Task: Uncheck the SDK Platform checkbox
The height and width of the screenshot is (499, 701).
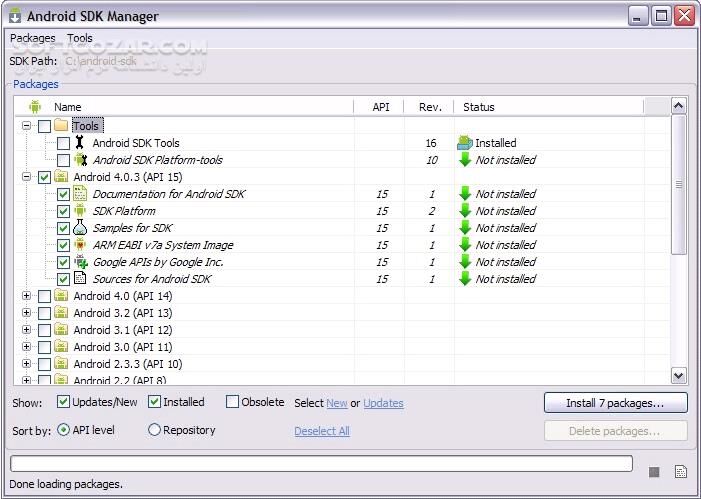Action: tap(63, 211)
